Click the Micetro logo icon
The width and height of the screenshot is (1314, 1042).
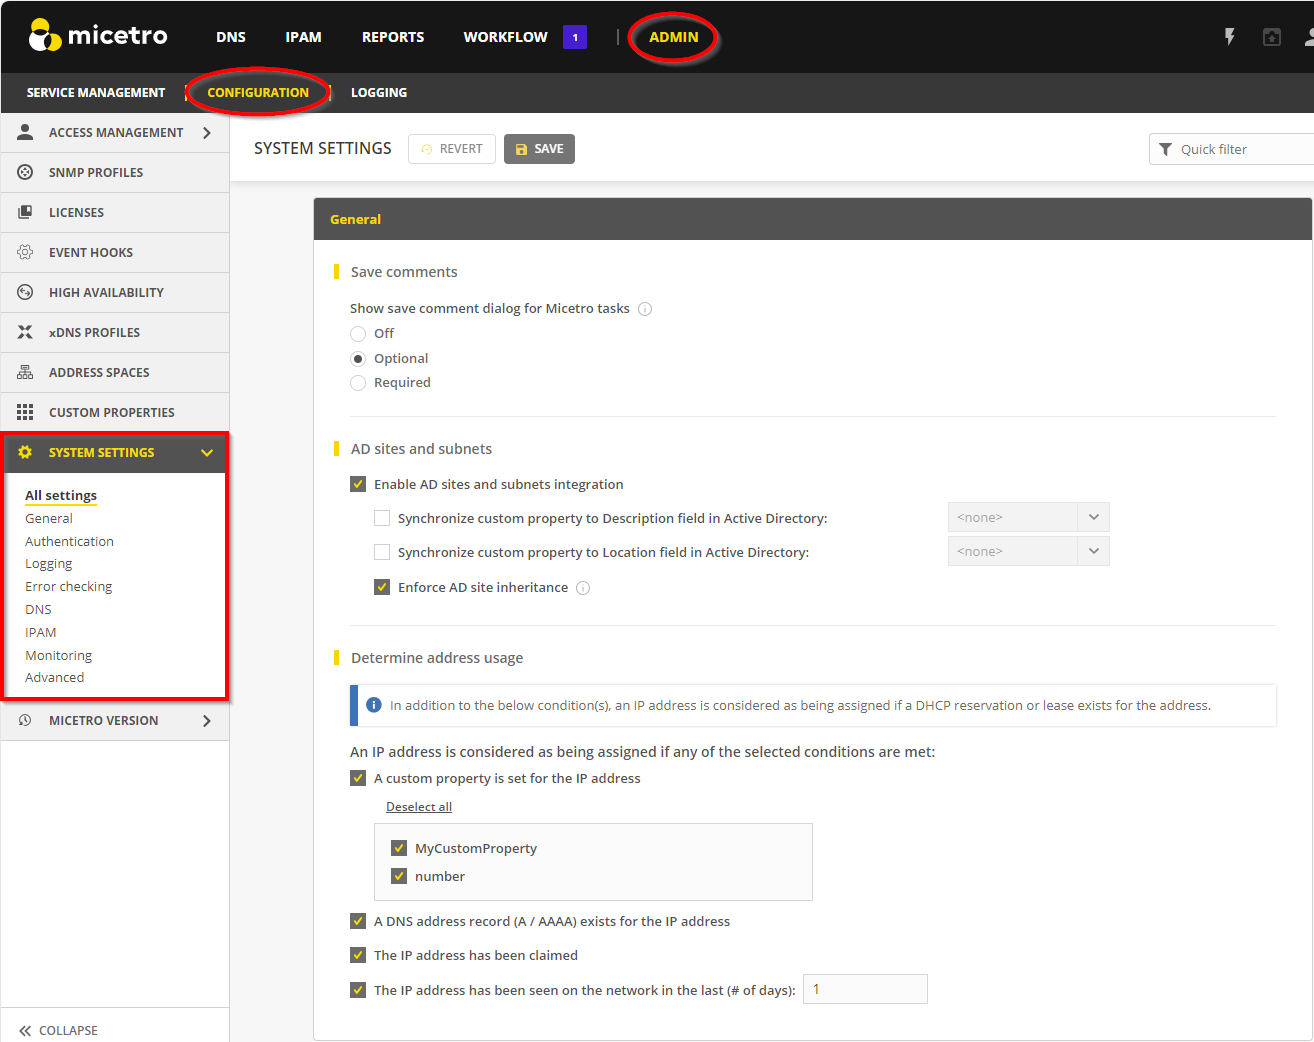point(45,36)
